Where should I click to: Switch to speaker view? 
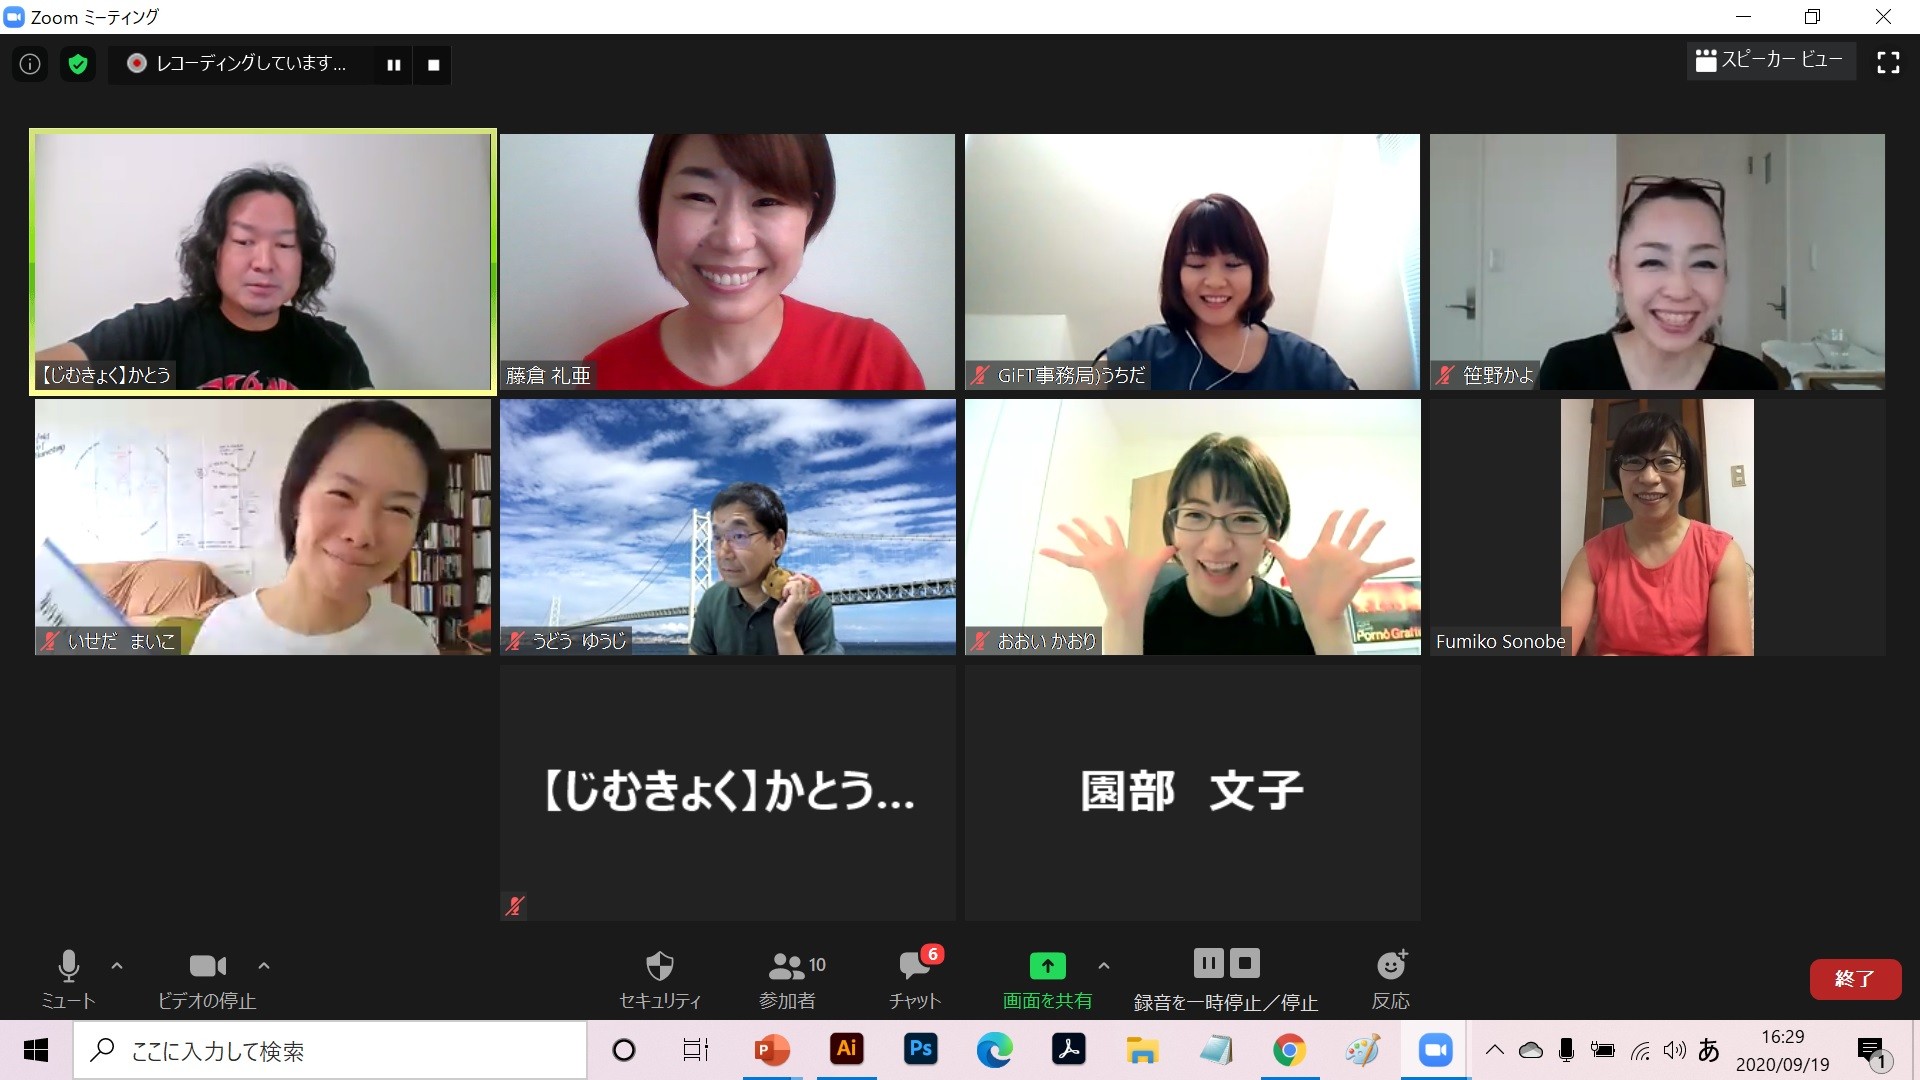pos(1770,61)
